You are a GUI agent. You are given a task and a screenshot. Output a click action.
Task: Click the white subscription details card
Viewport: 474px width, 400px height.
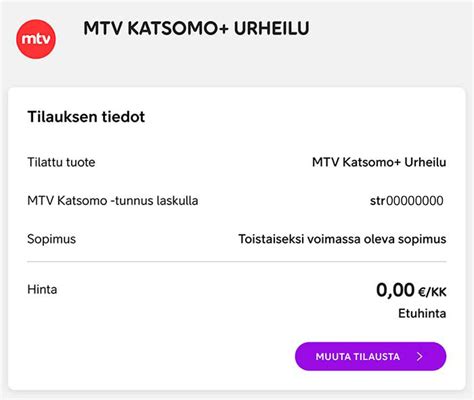(237, 239)
